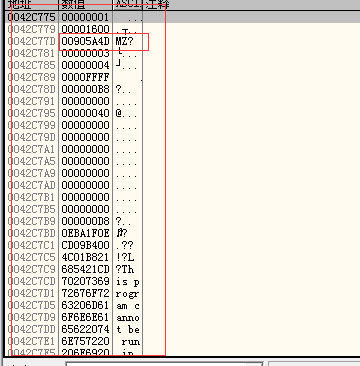360x366 pixels.
Task: Click value 0EBA1F0E
Action: point(85,233)
